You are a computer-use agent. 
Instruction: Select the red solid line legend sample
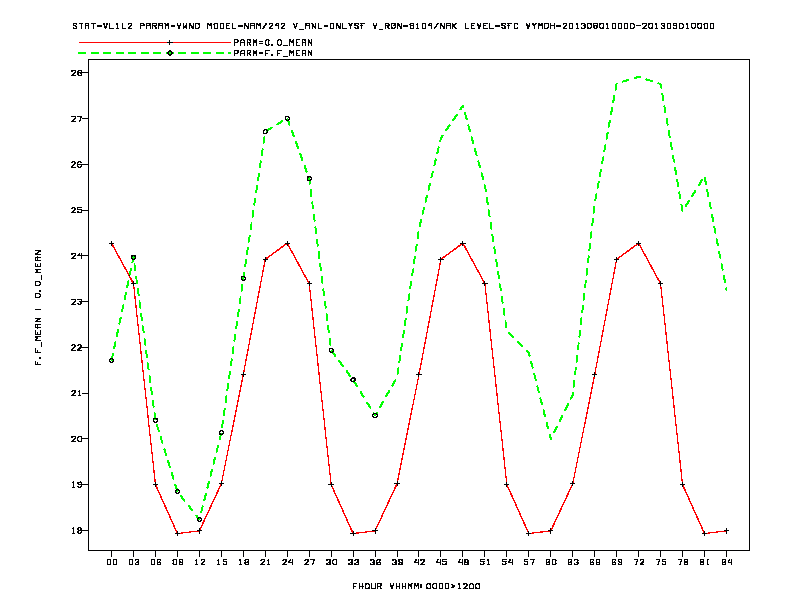click(x=155, y=42)
